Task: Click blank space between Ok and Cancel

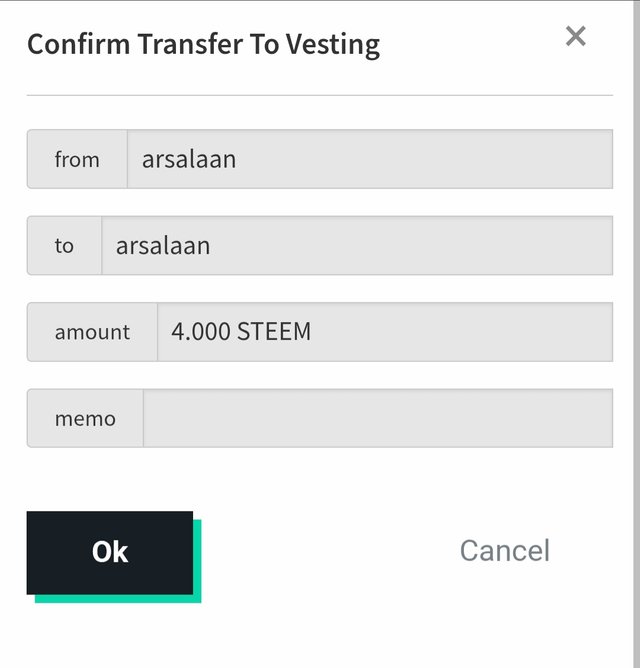Action: click(328, 552)
